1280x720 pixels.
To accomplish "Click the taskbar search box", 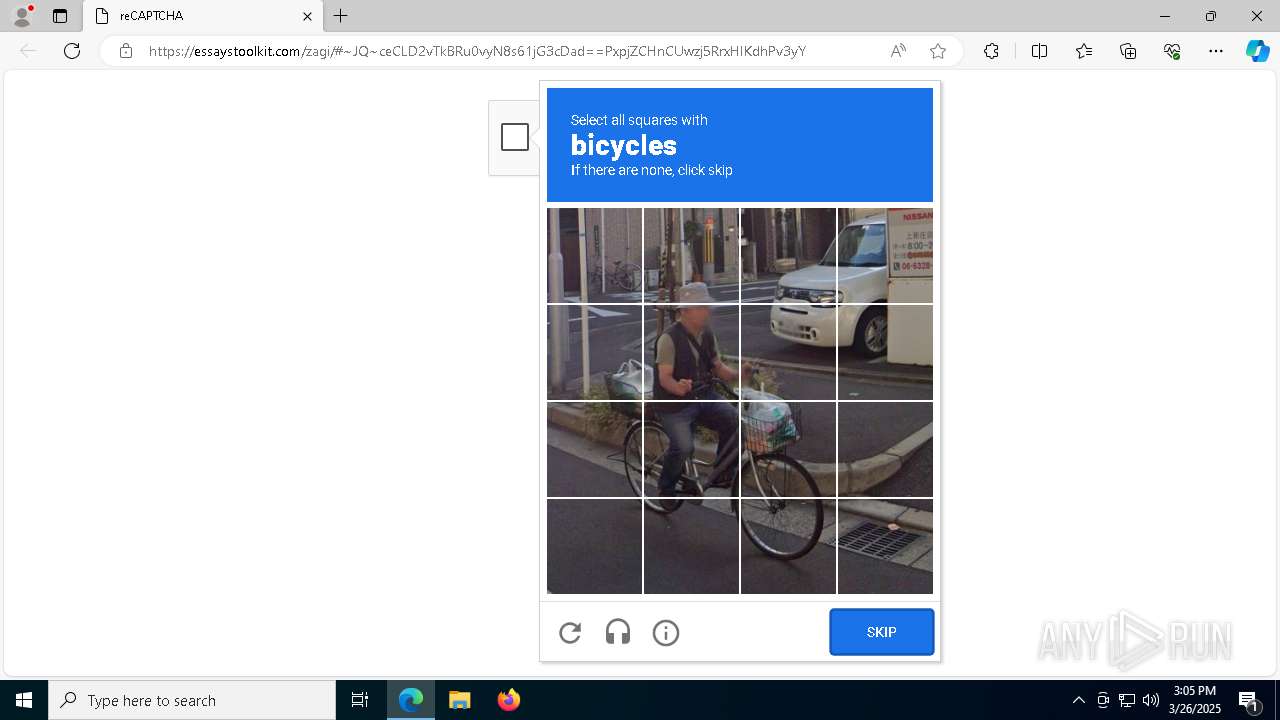I will coord(192,700).
